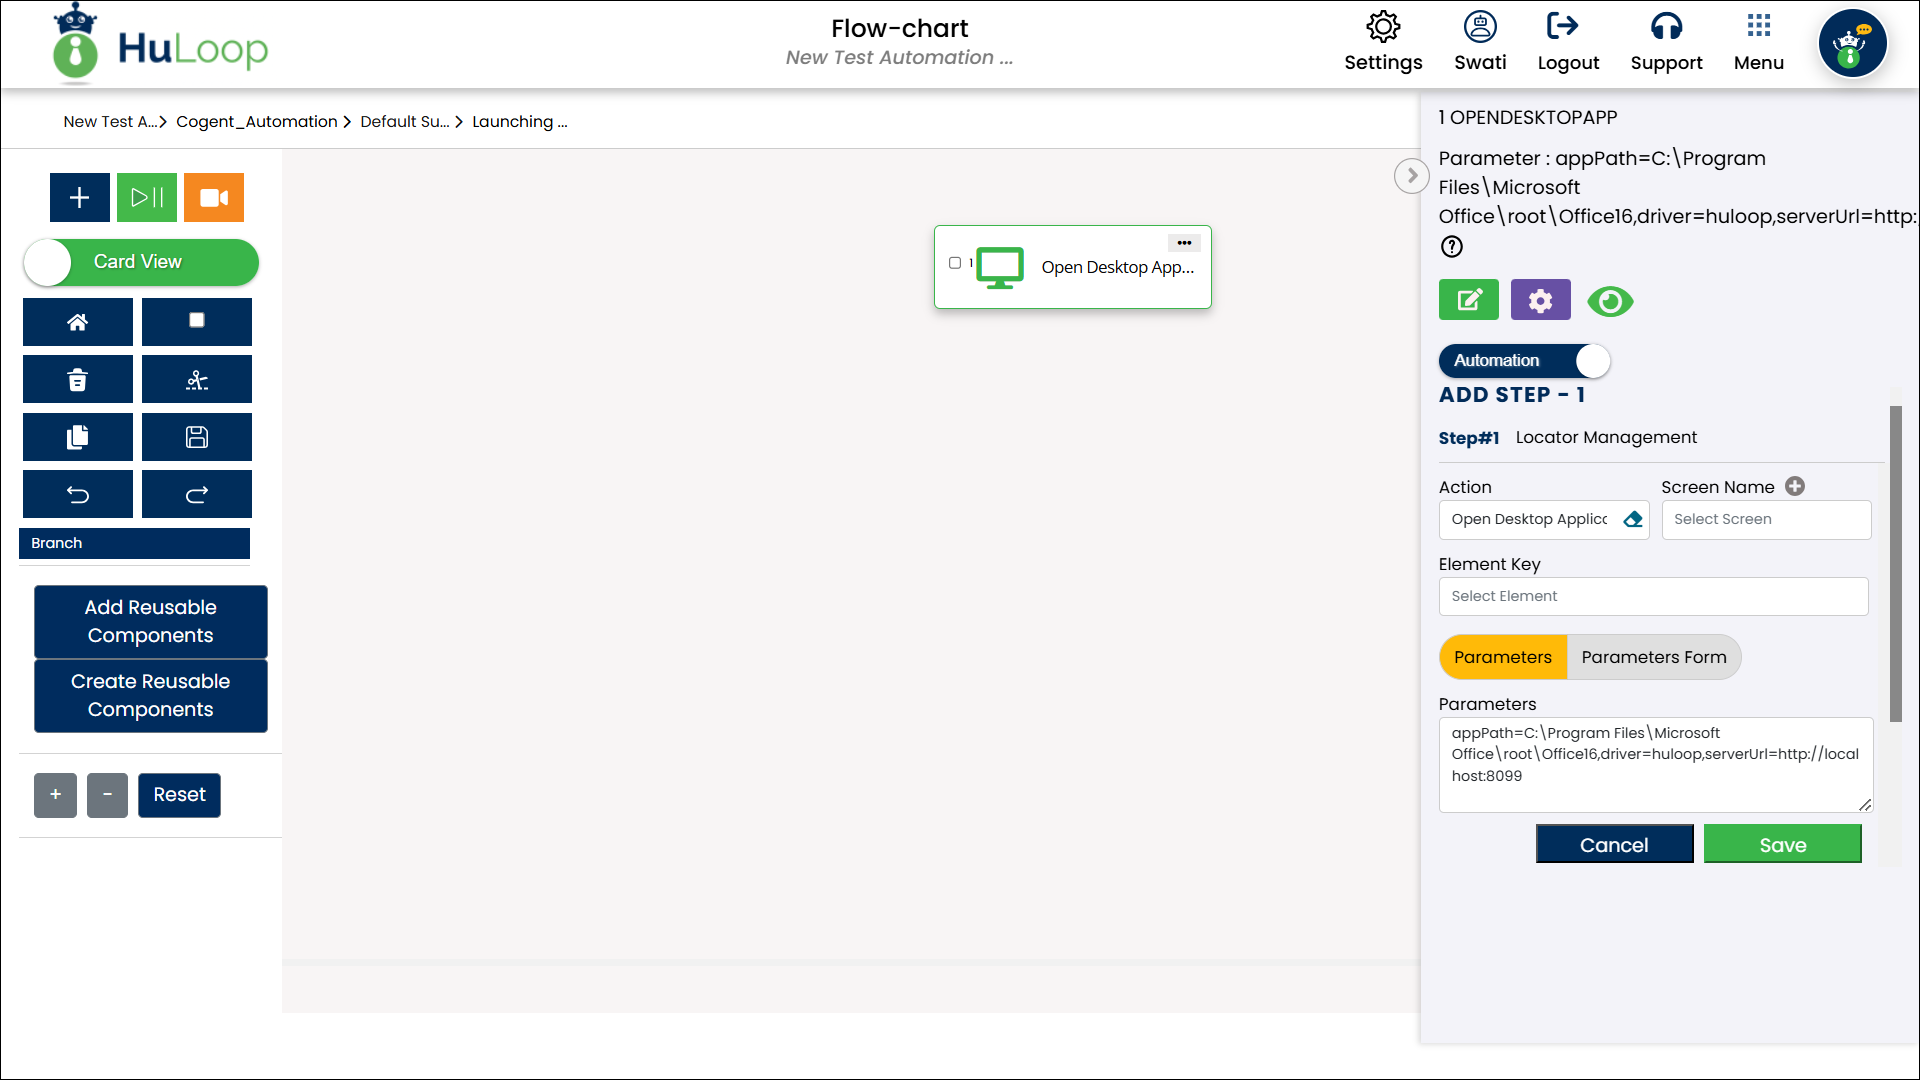1920x1080 pixels.
Task: Click the green edit pencil icon
Action: click(1468, 300)
